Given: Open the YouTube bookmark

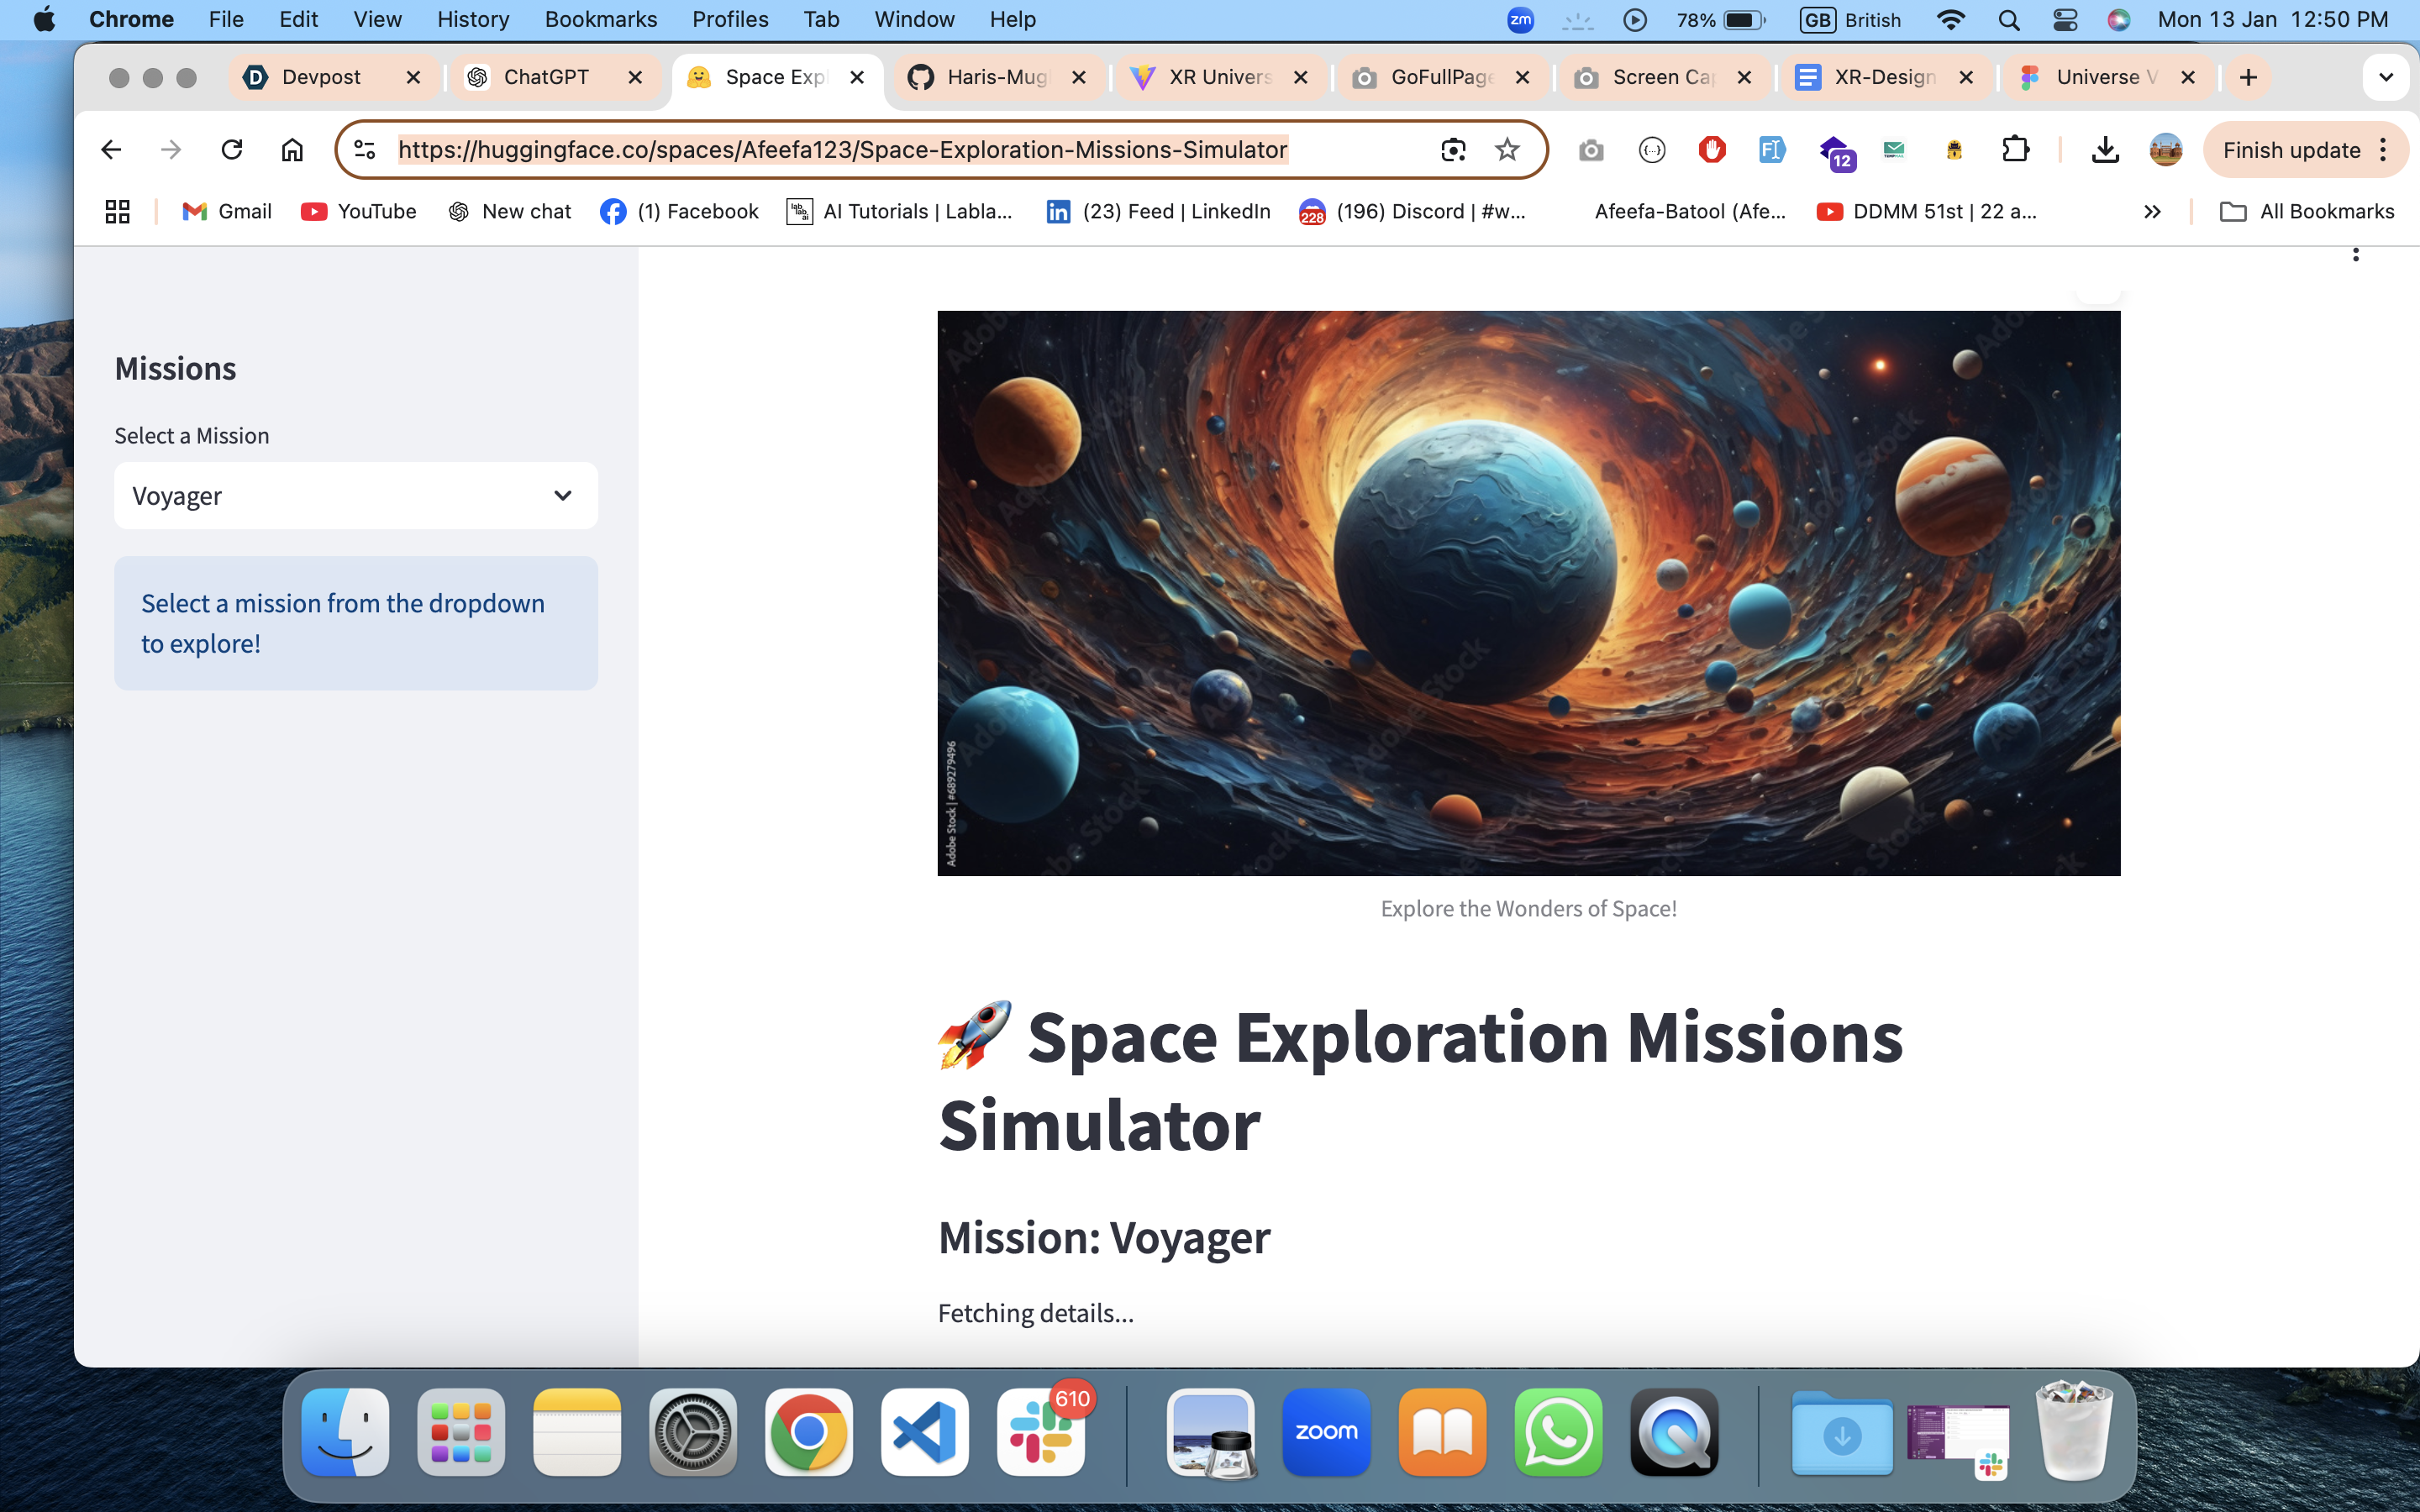Looking at the screenshot, I should click(x=359, y=211).
